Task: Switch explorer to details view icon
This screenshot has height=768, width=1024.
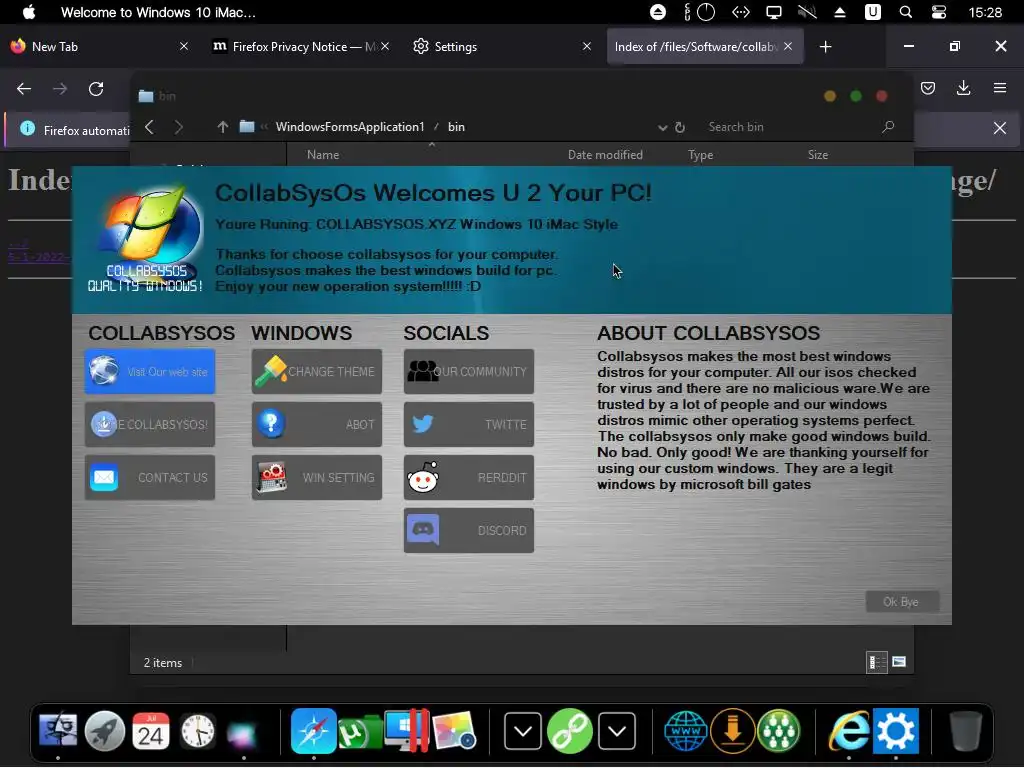Action: (x=876, y=663)
